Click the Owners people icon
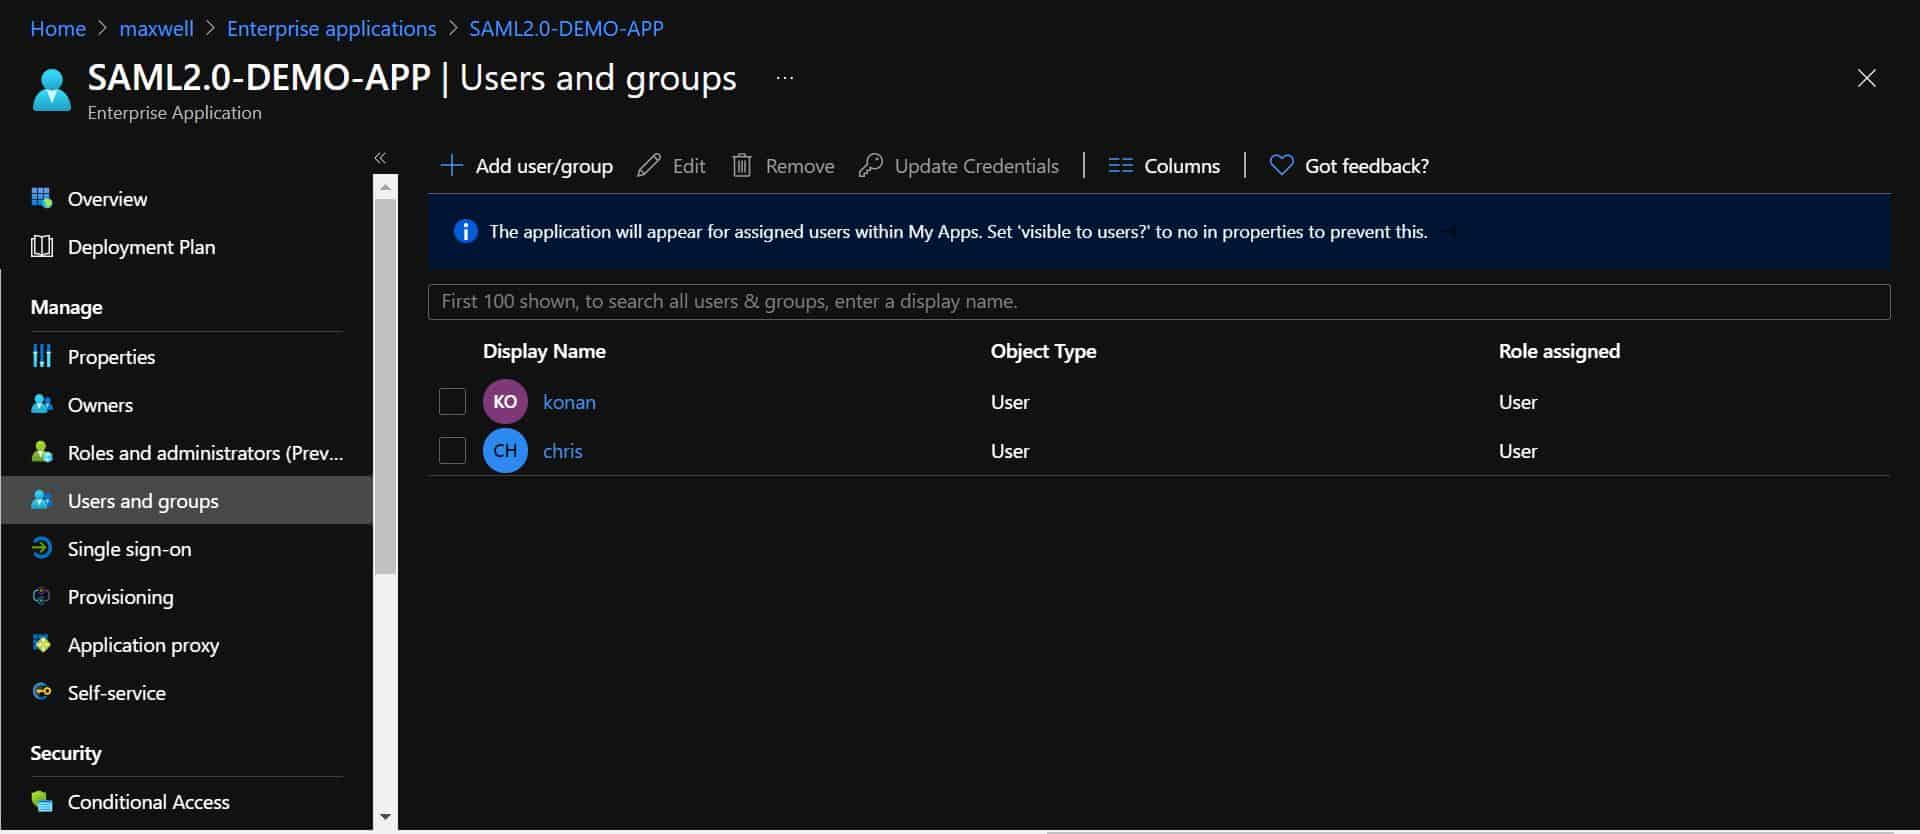The height and width of the screenshot is (834, 1920). pos(41,404)
